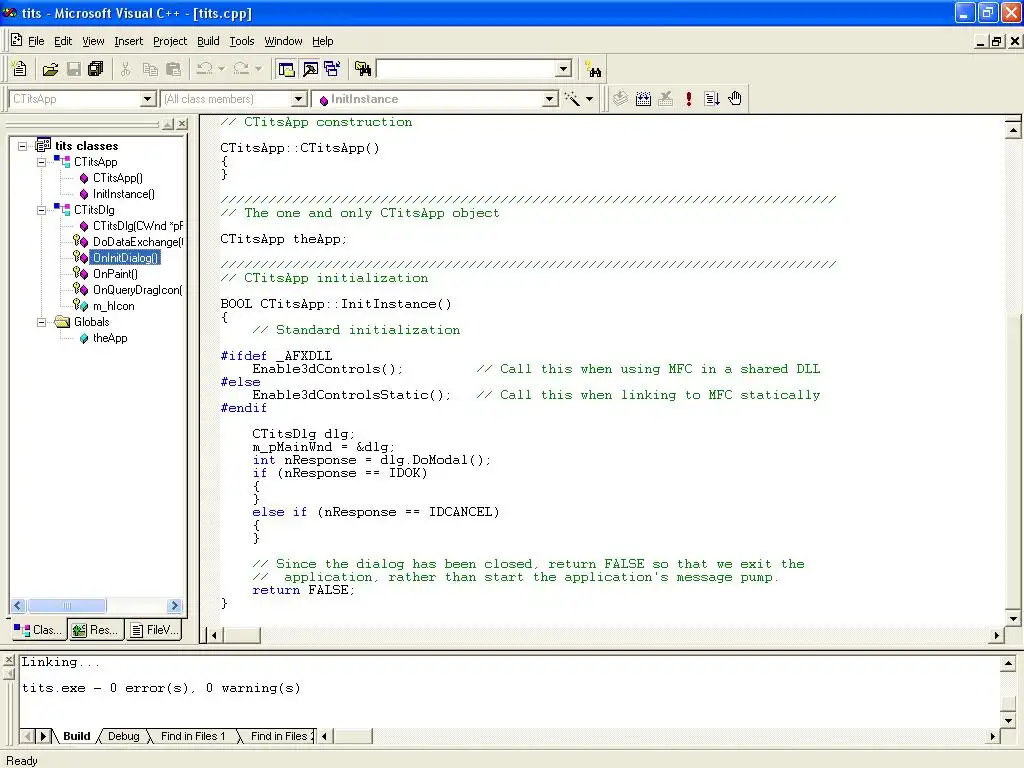Open the File menu
1024x768 pixels.
click(36, 41)
